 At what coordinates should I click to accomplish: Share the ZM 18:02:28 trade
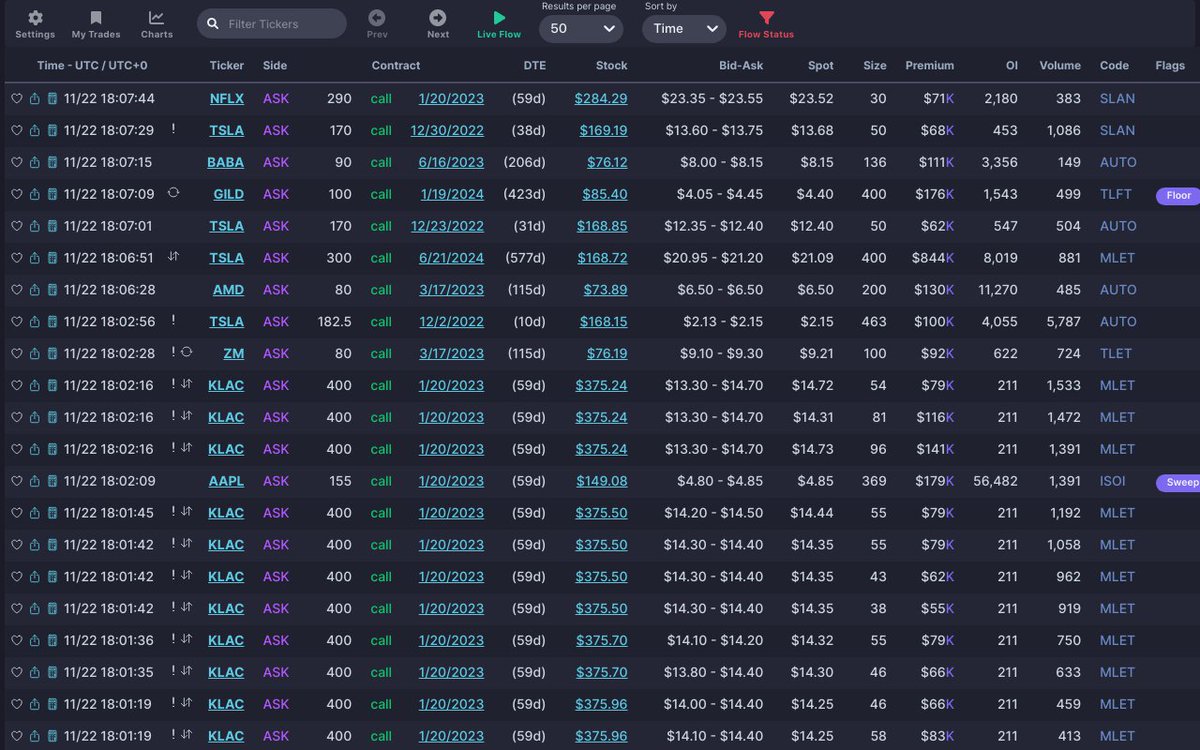pyautogui.click(x=35, y=354)
